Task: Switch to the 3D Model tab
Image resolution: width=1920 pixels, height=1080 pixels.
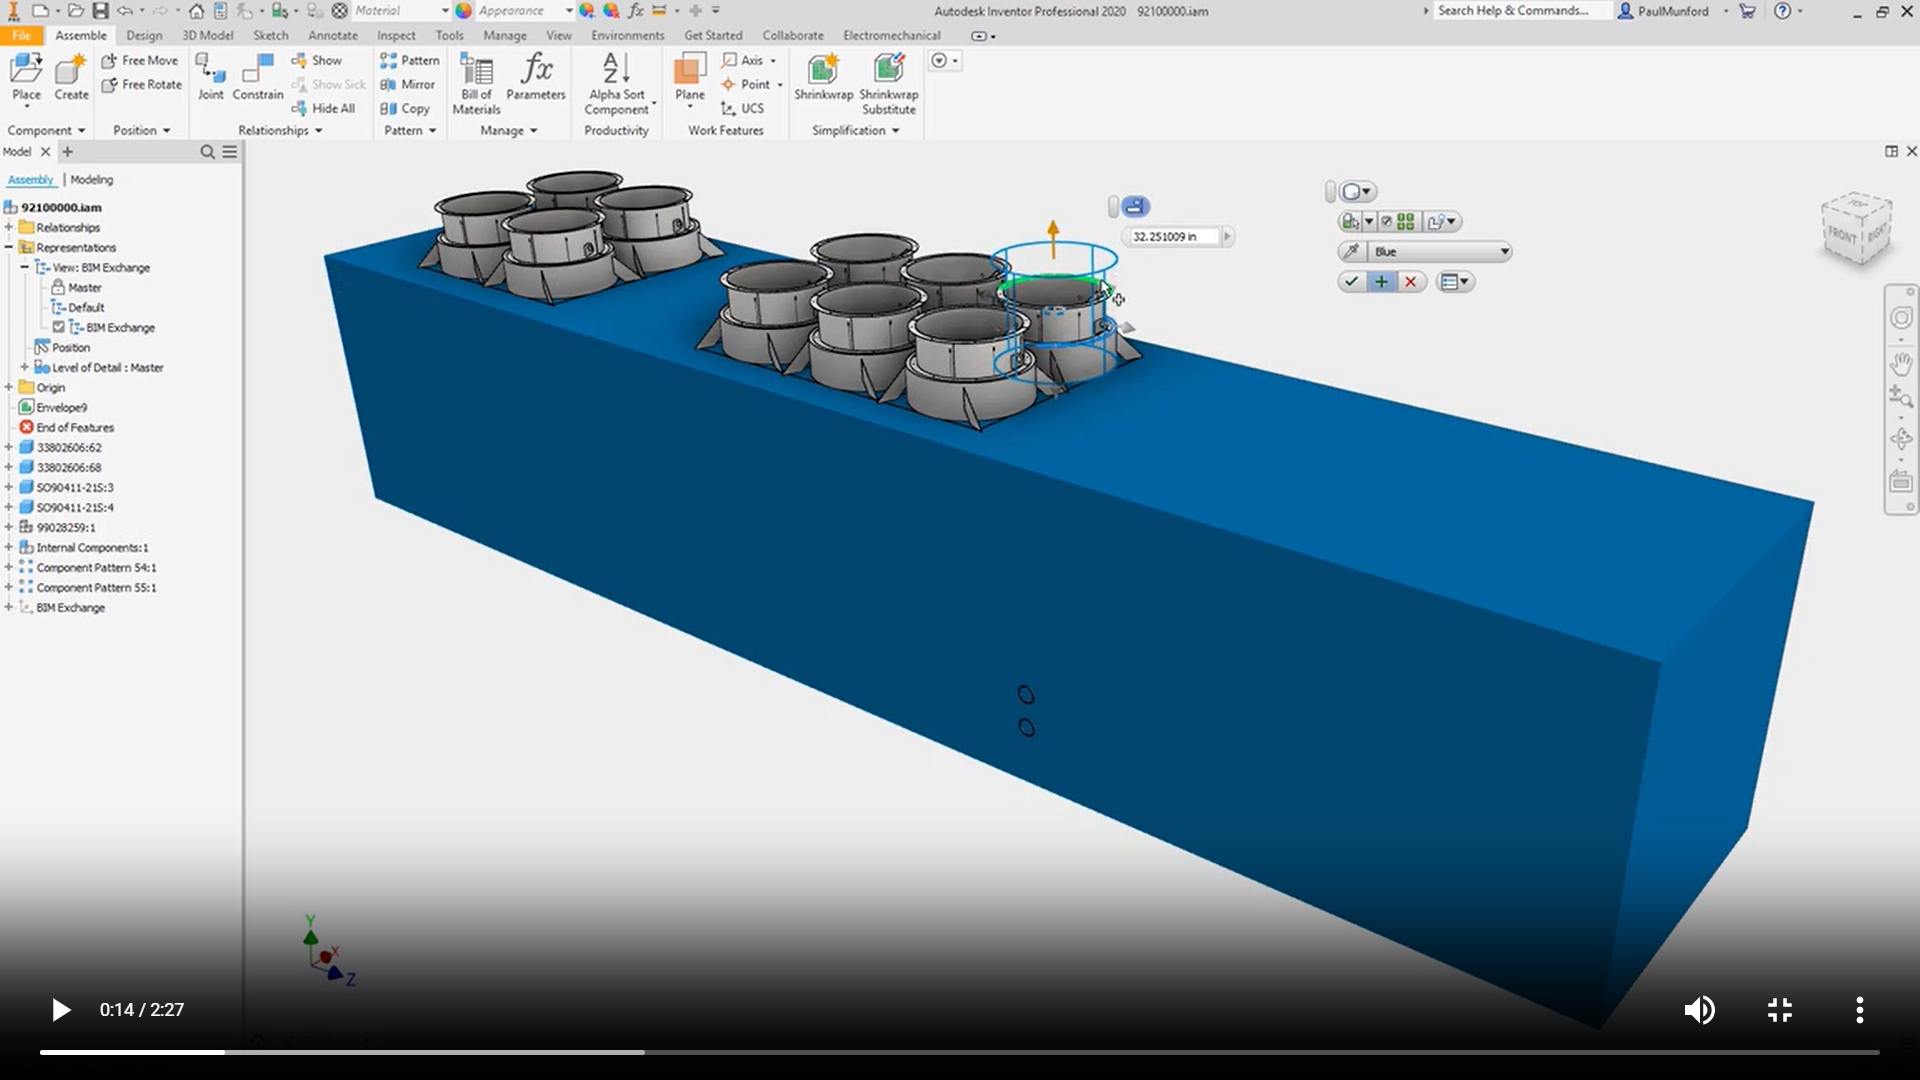Action: 207,35
